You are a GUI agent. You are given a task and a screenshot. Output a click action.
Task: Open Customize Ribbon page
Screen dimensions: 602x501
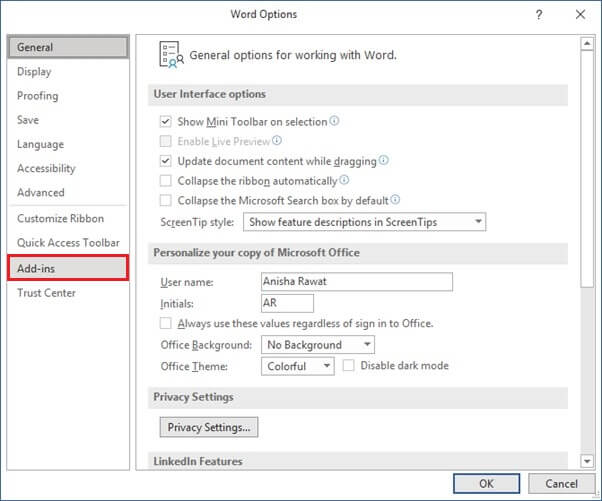[68, 218]
